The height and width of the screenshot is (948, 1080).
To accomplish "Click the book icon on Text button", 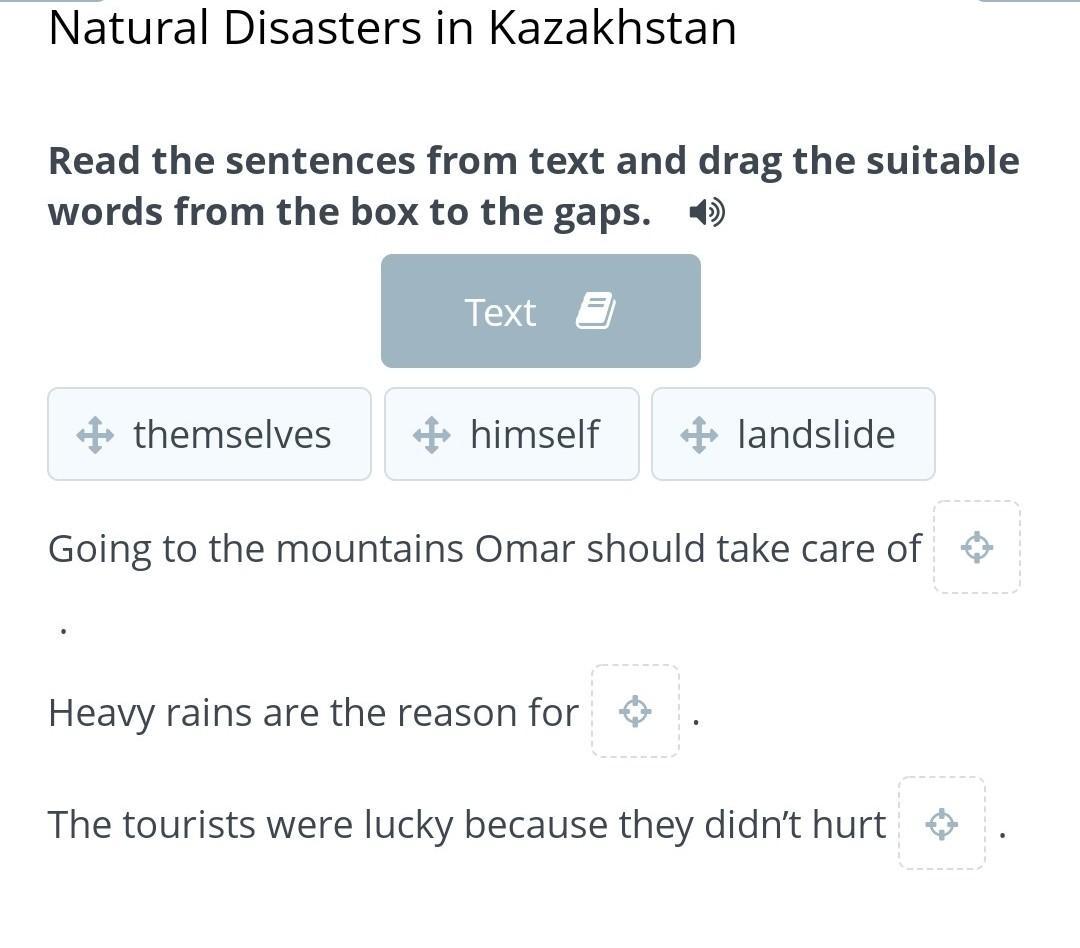I will 596,311.
